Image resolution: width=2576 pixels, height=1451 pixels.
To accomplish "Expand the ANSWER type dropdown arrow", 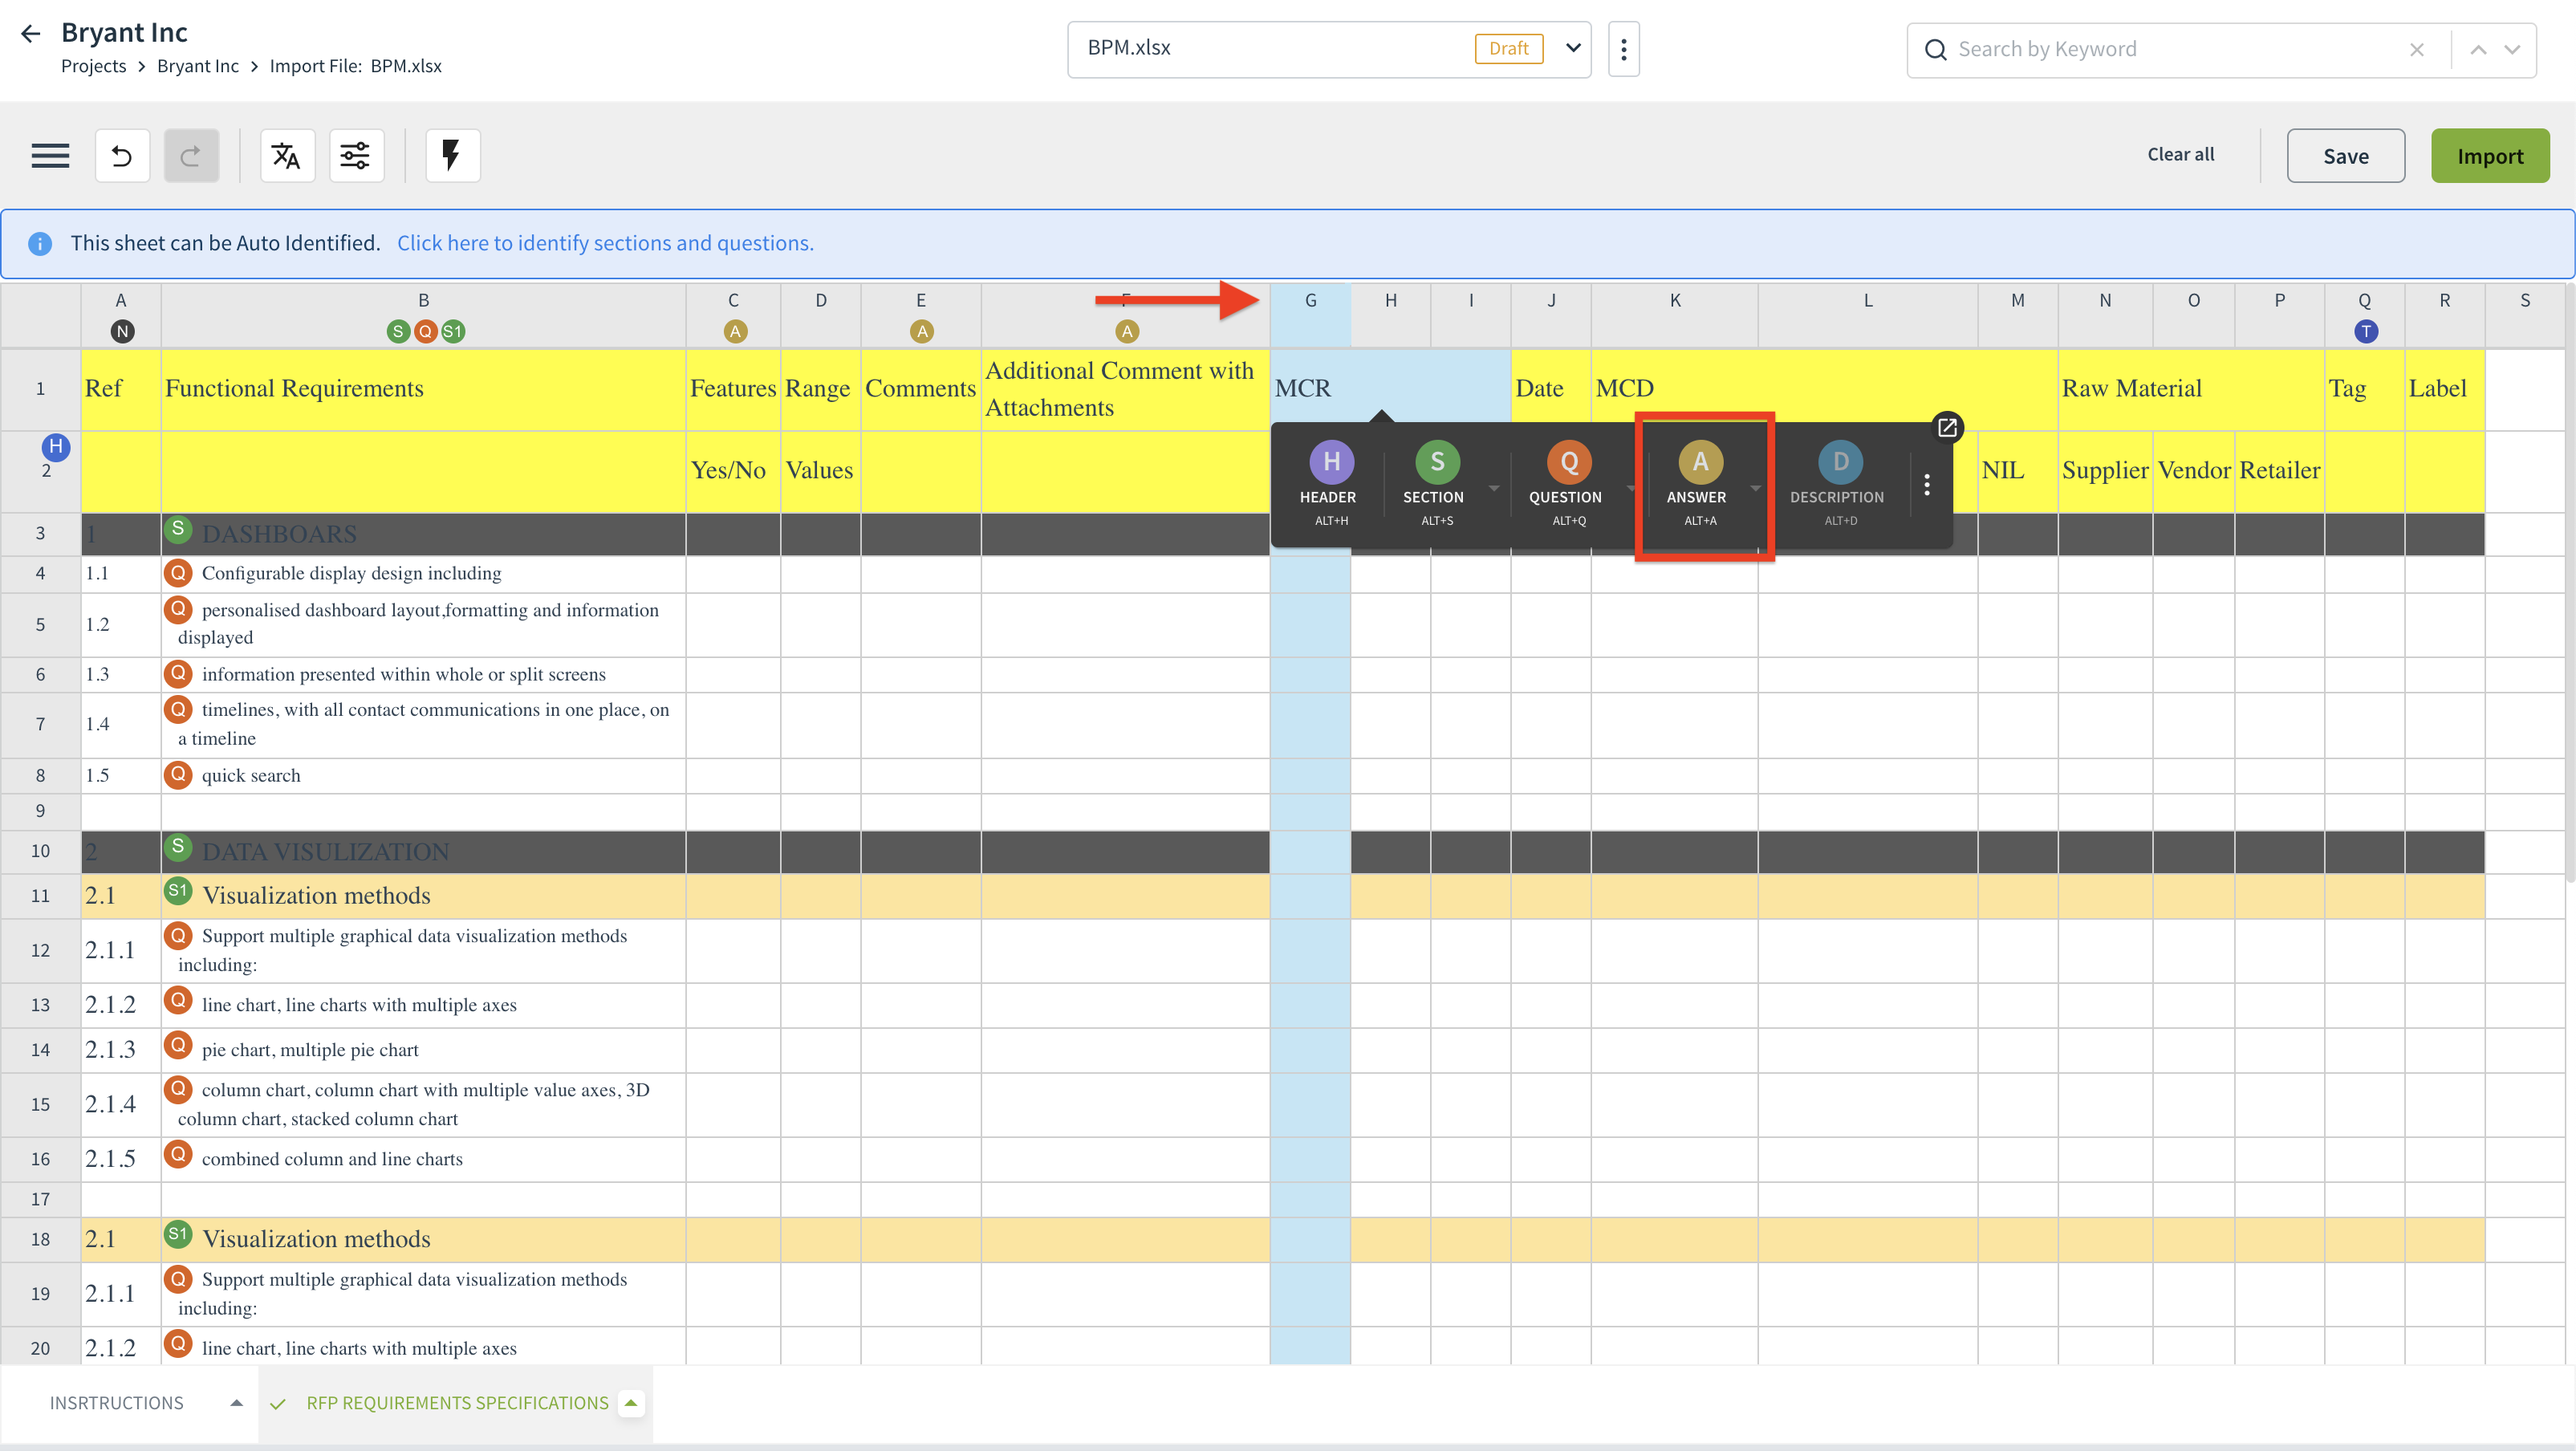I will pyautogui.click(x=1756, y=490).
